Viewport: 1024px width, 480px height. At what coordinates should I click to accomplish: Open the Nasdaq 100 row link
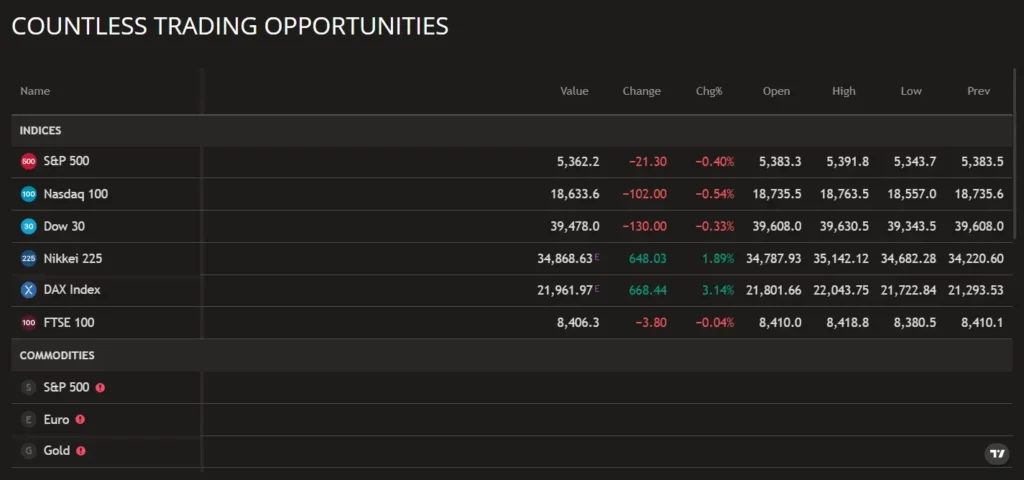coord(76,194)
